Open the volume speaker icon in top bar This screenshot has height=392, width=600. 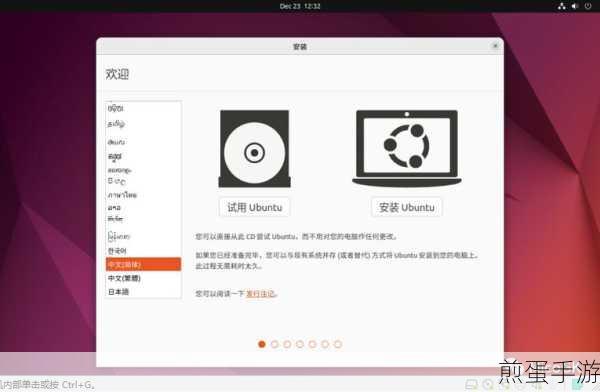[575, 6]
